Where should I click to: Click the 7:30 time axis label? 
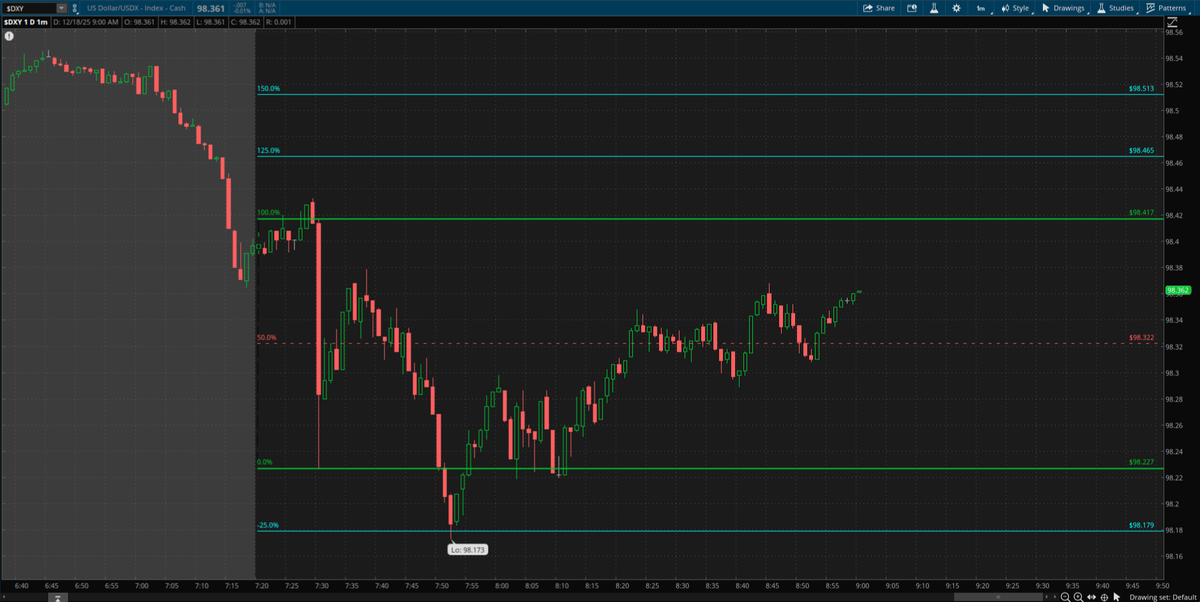(322, 584)
